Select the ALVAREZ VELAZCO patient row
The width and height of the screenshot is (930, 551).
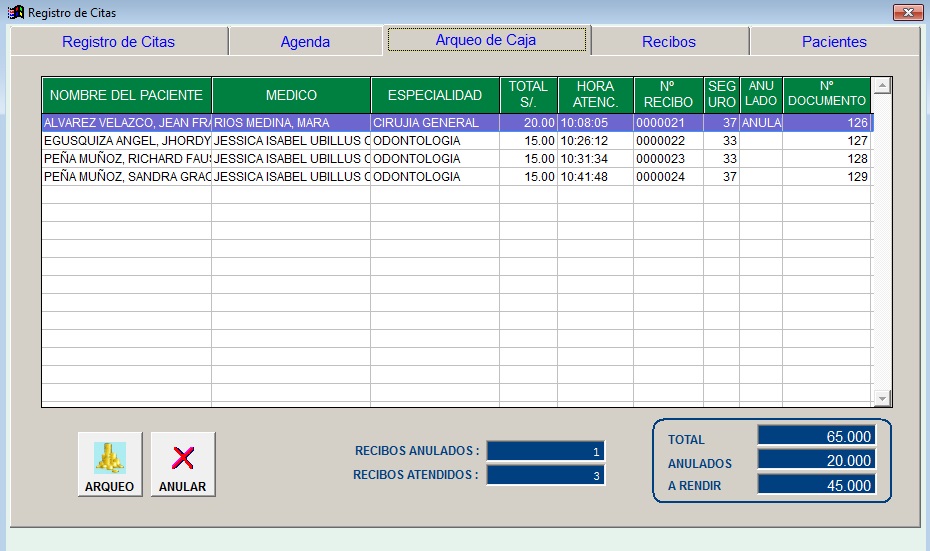point(126,123)
